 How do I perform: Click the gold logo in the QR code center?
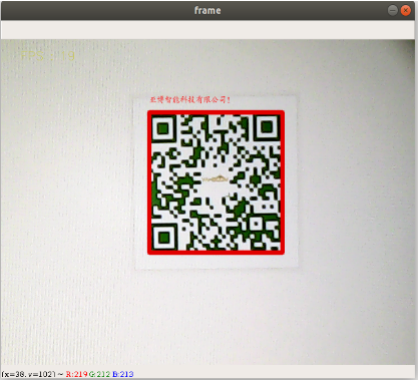pyautogui.click(x=215, y=179)
